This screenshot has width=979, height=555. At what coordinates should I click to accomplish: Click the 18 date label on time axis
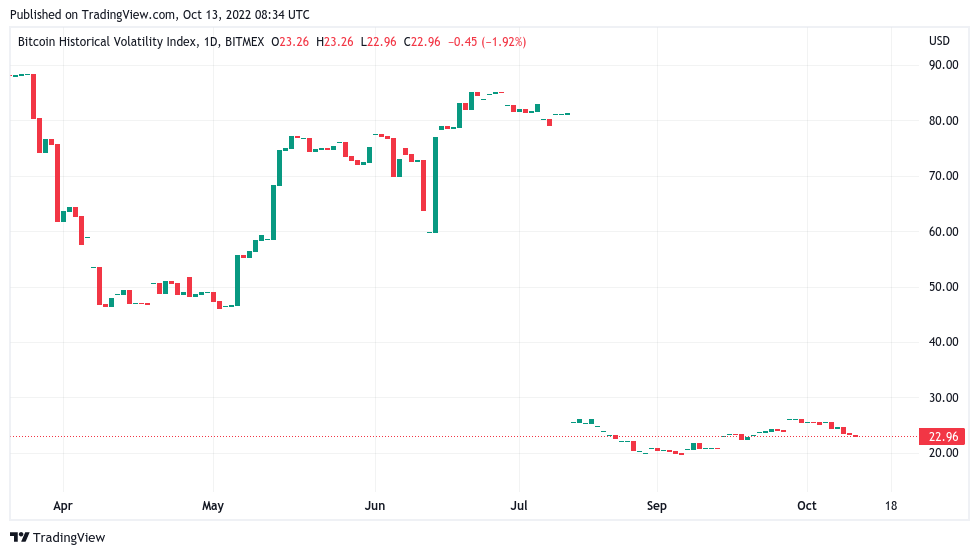pyautogui.click(x=891, y=506)
